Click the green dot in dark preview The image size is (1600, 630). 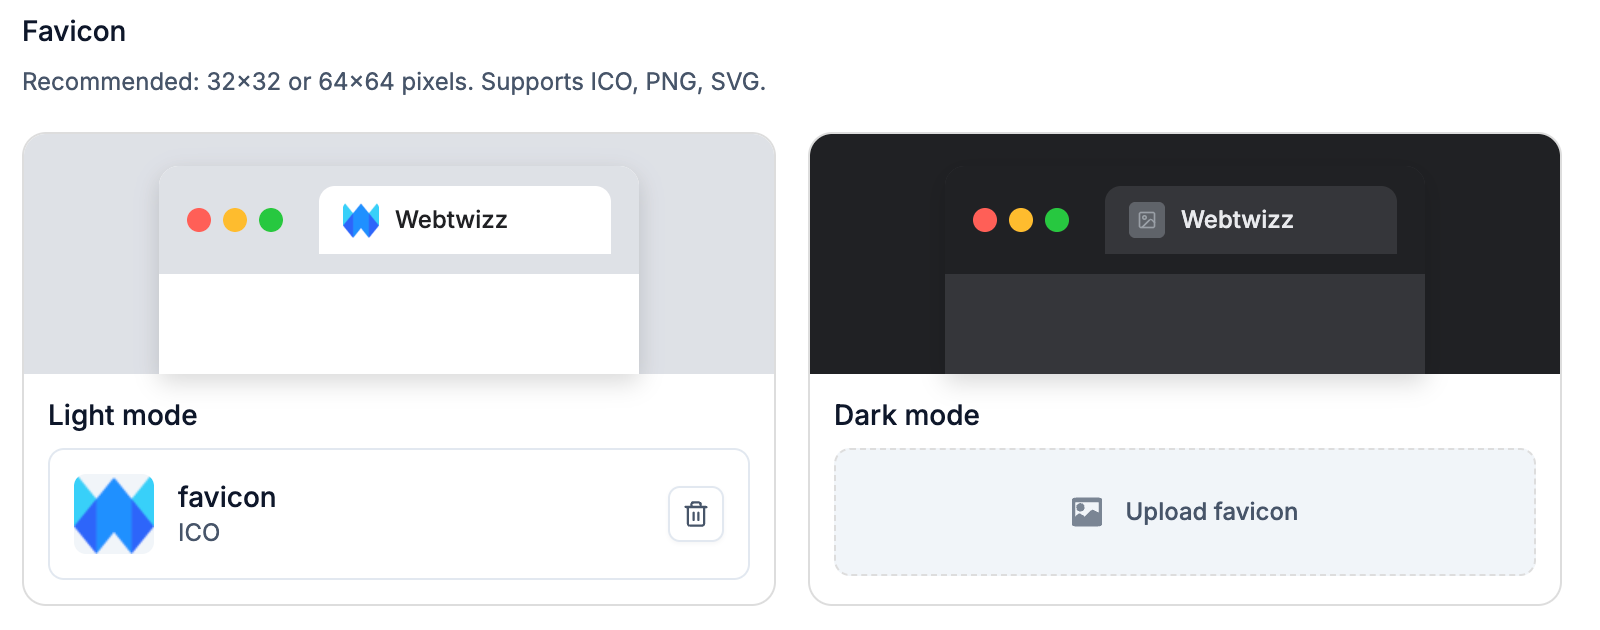pyautogui.click(x=1057, y=220)
